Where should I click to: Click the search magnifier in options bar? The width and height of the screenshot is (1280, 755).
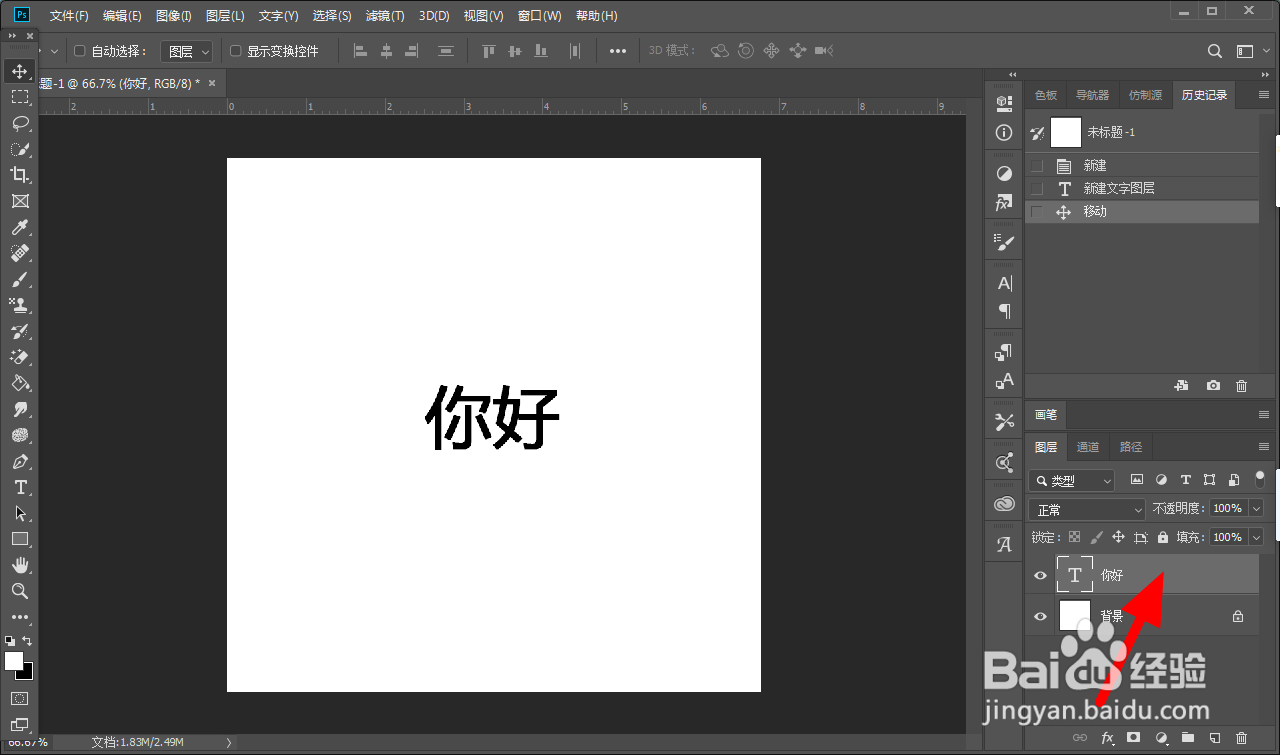point(1215,51)
